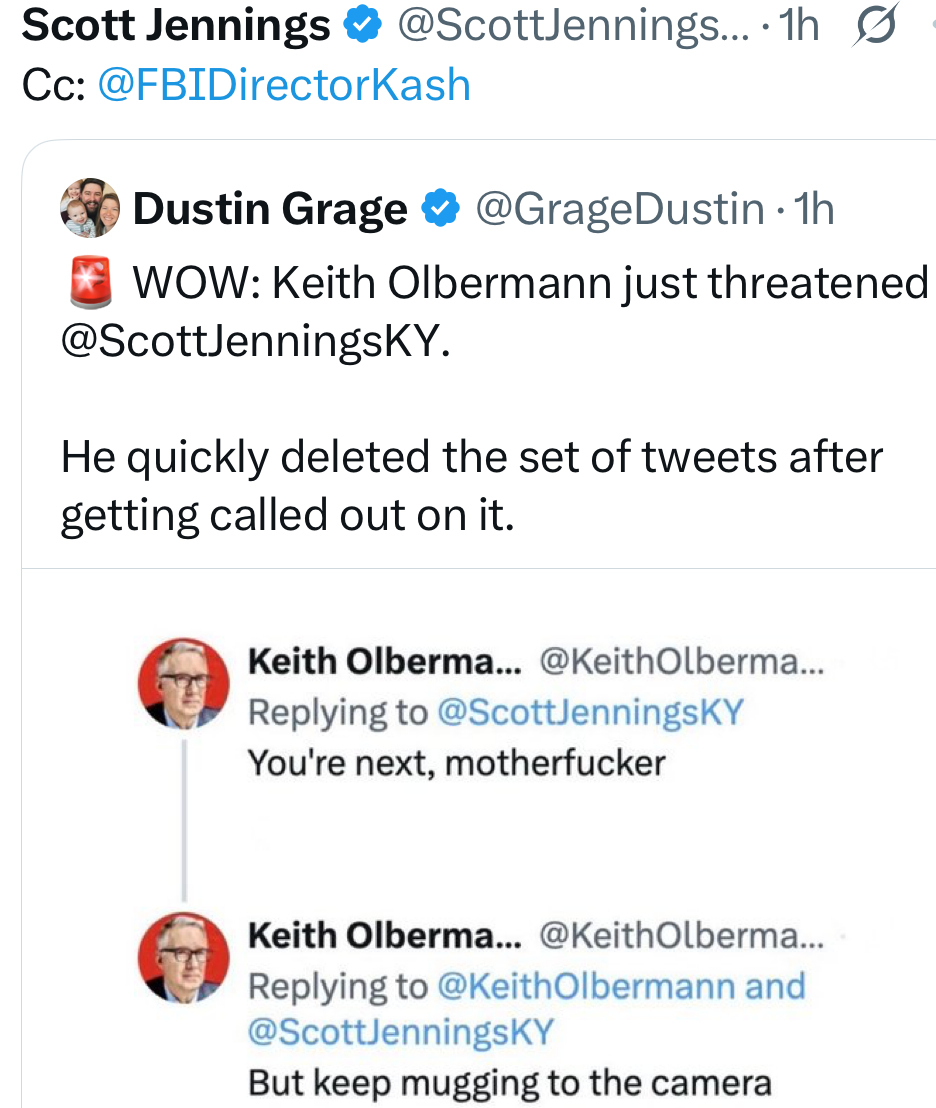Viewport: 936px width, 1108px height.
Task: Click the 1h timestamp beside @GrageDustin
Action: (811, 209)
